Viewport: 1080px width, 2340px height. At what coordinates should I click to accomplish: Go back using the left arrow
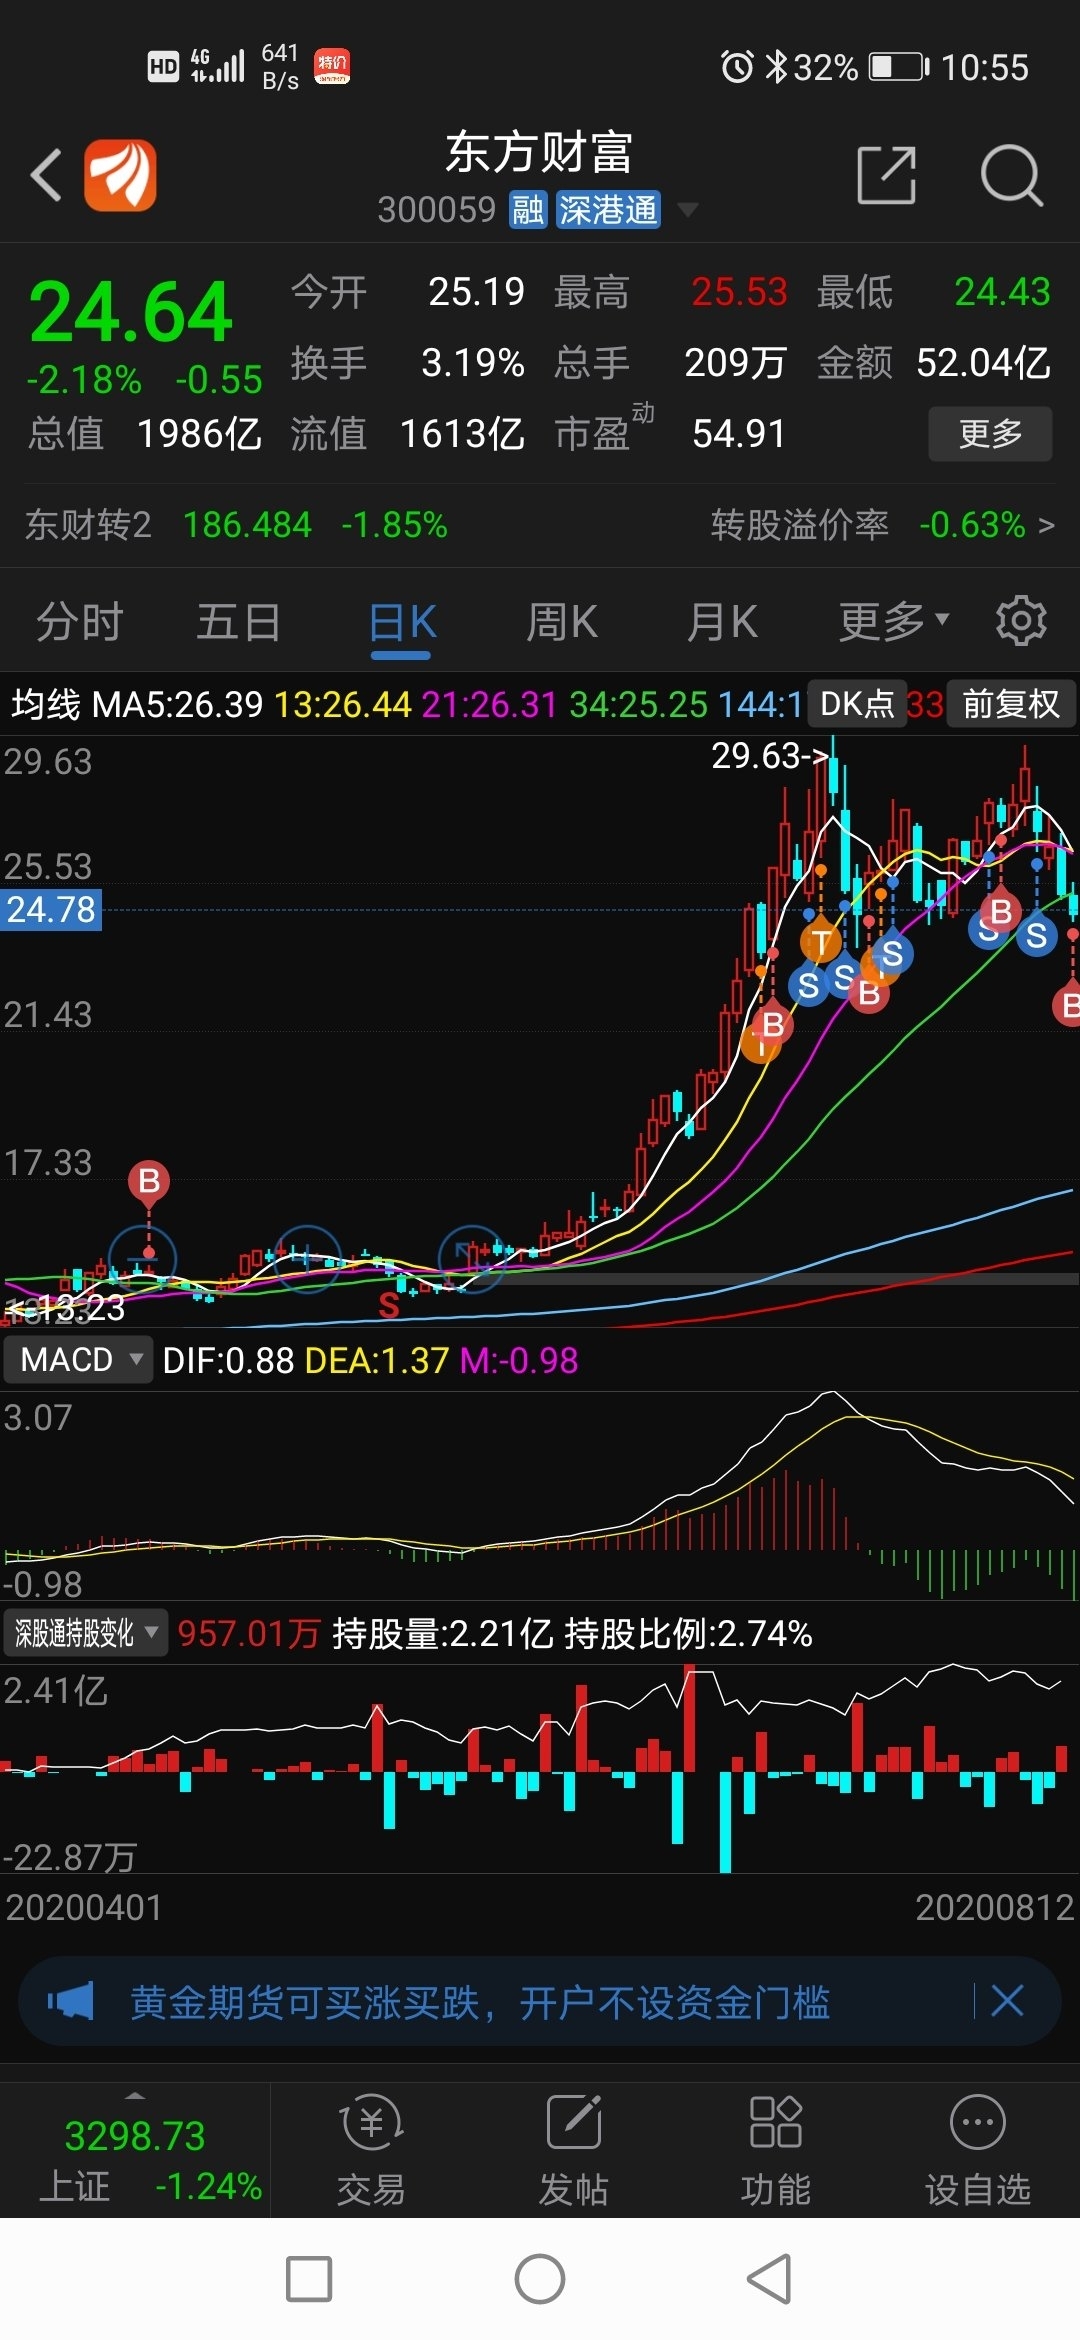click(x=46, y=176)
